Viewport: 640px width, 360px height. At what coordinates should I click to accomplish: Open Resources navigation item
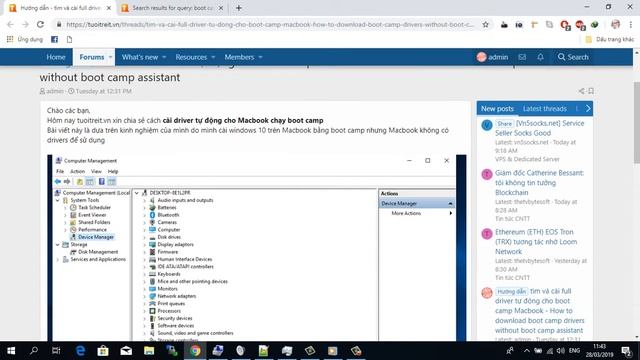click(191, 57)
